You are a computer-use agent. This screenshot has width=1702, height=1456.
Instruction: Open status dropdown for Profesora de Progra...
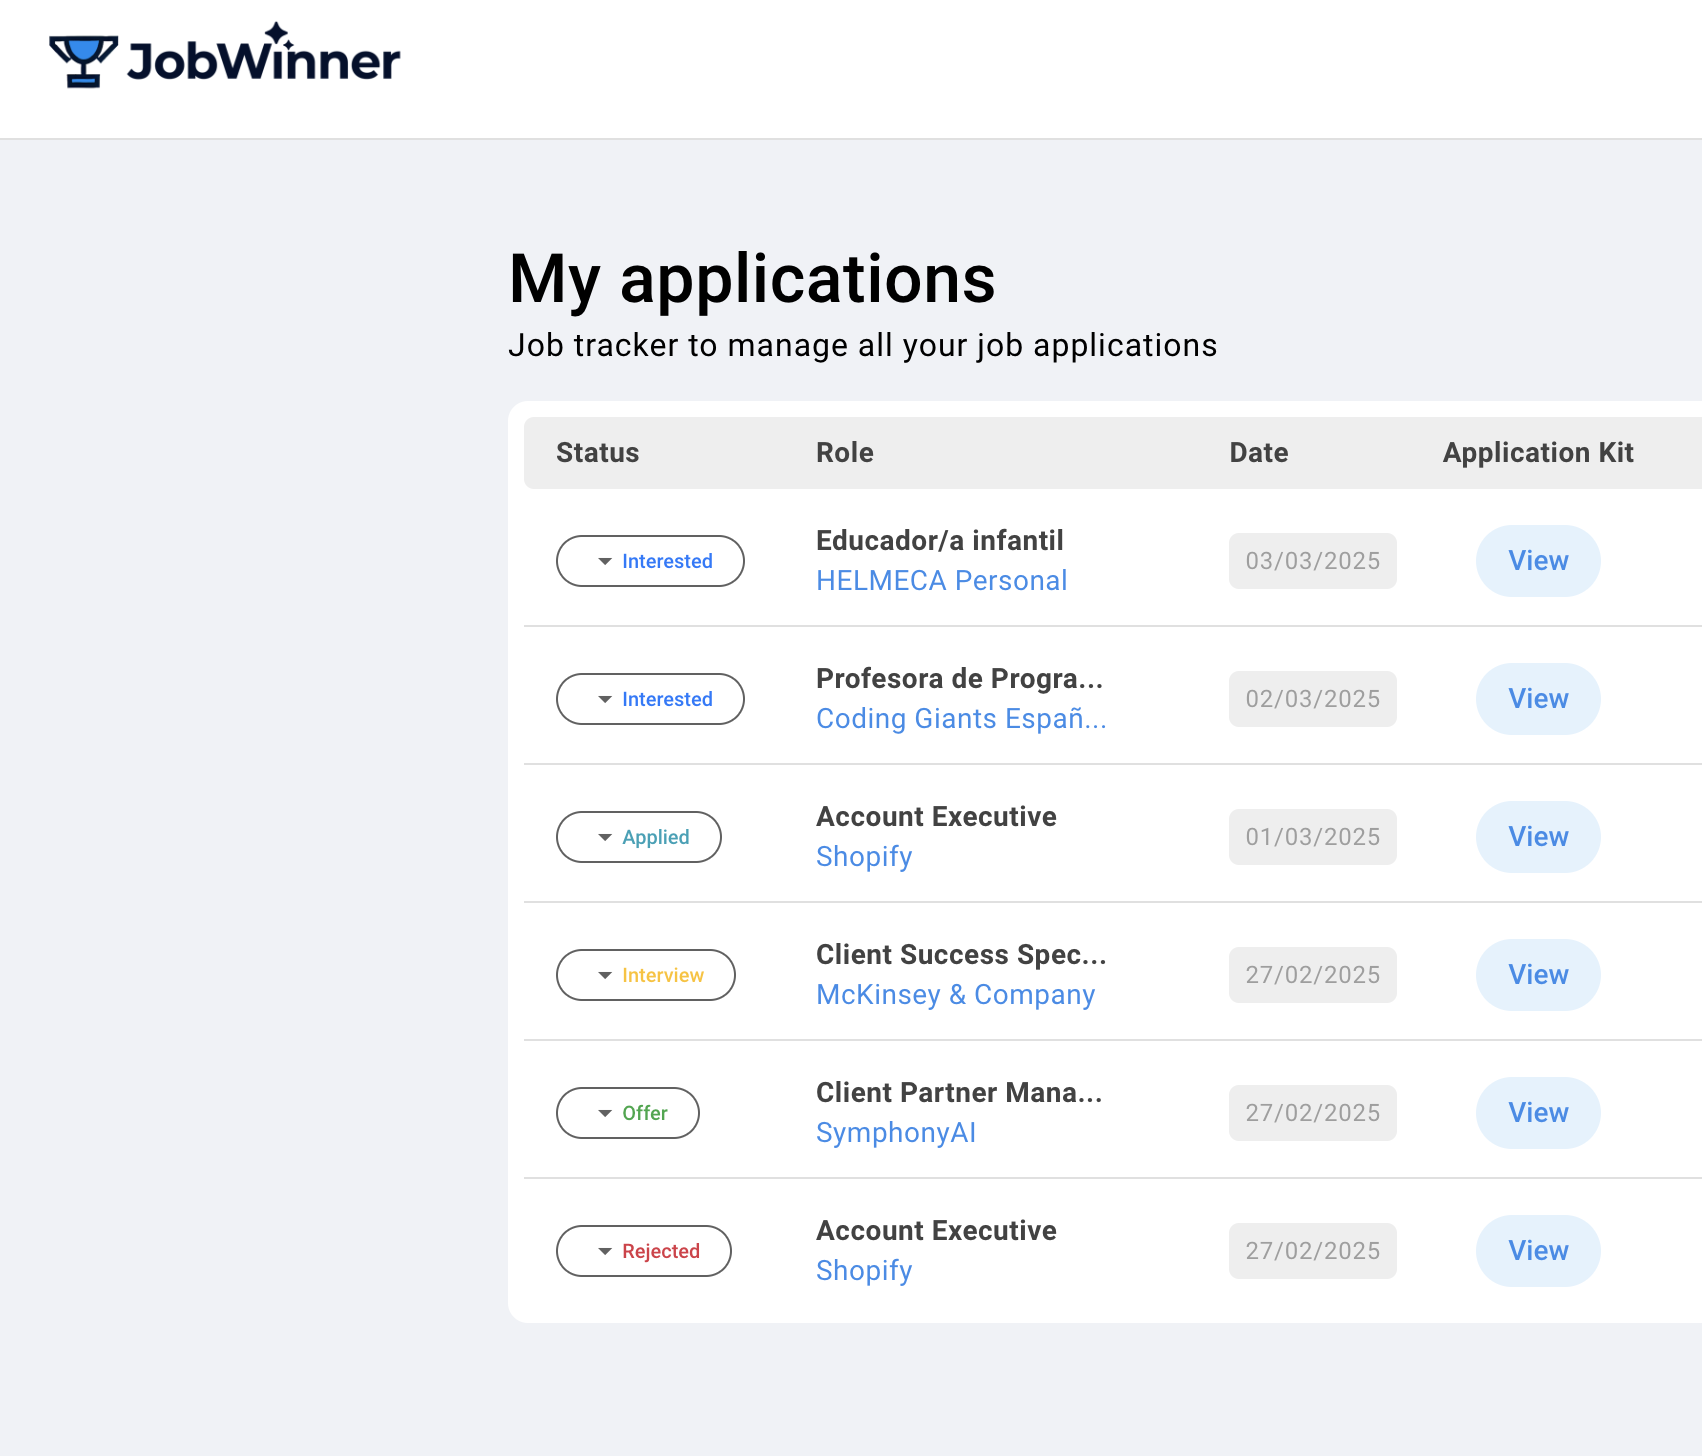coord(650,699)
